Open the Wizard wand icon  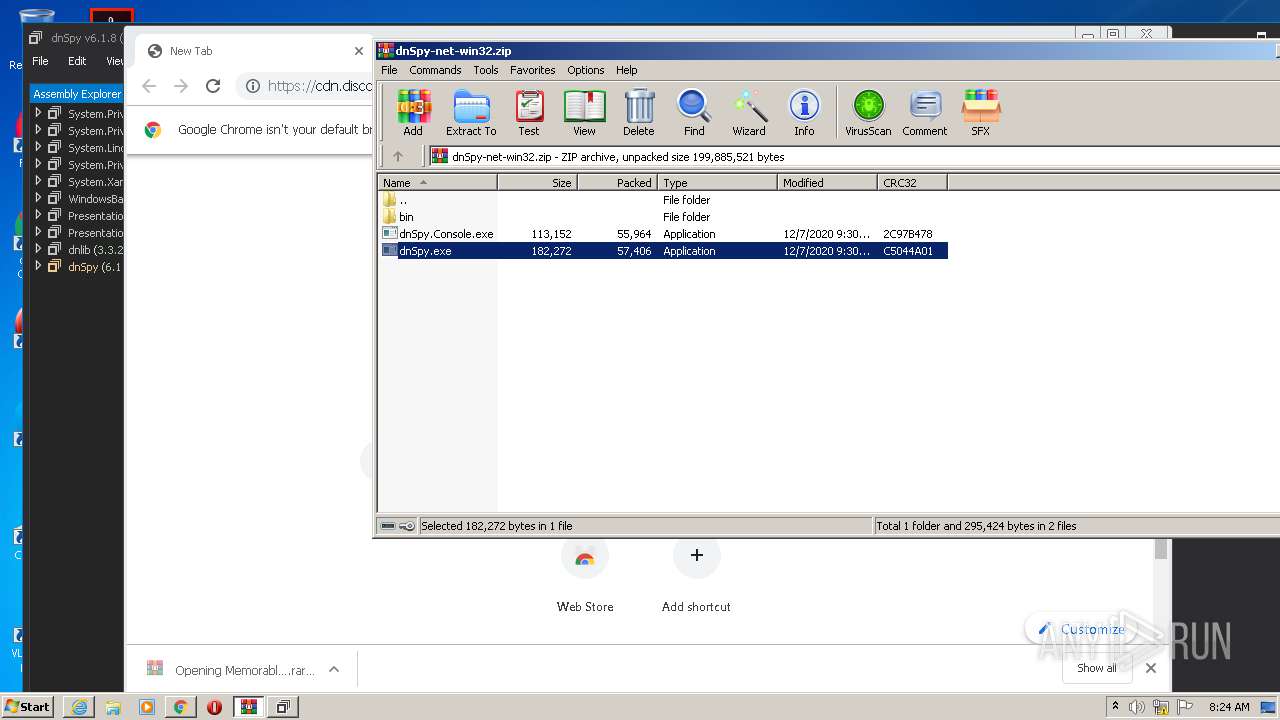click(x=749, y=112)
